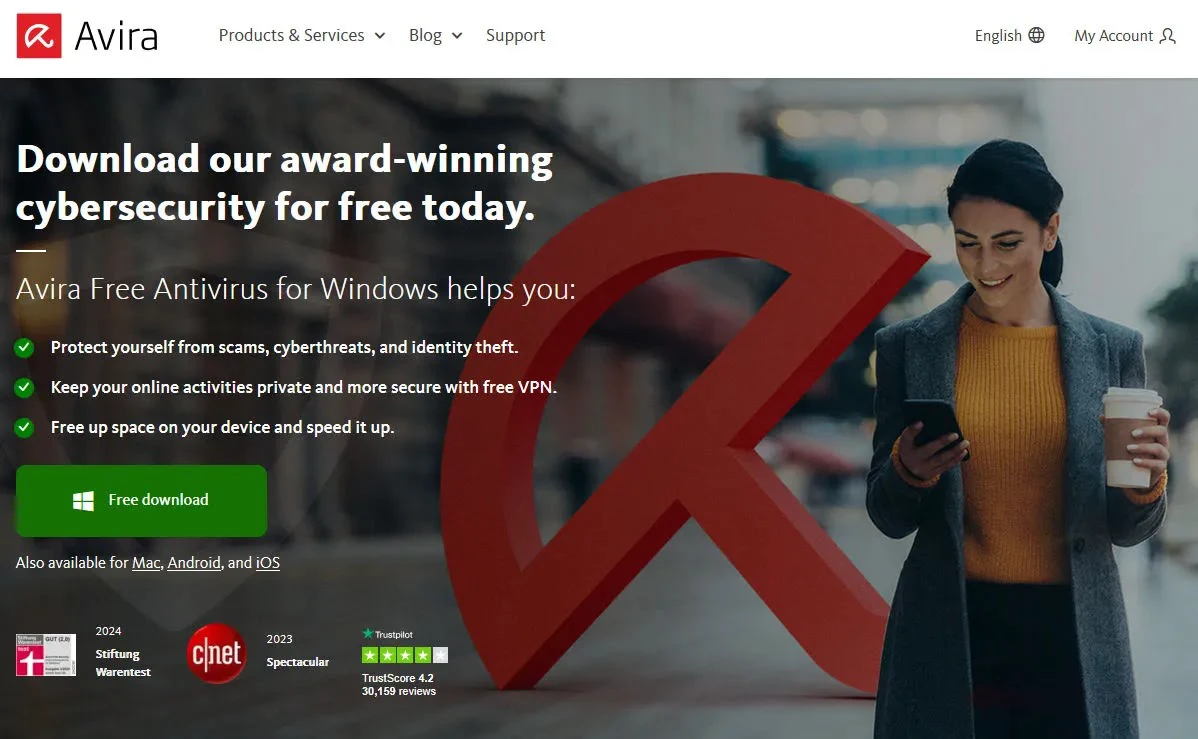Click the Windows logo on Free download

[83, 501]
